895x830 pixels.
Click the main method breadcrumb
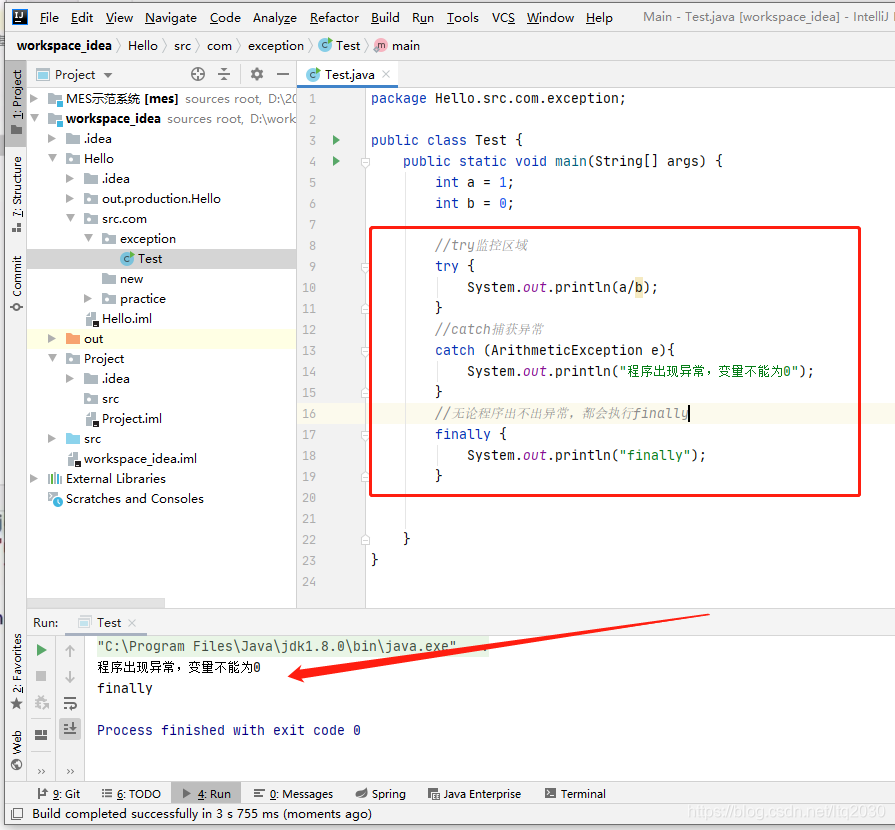coord(398,46)
